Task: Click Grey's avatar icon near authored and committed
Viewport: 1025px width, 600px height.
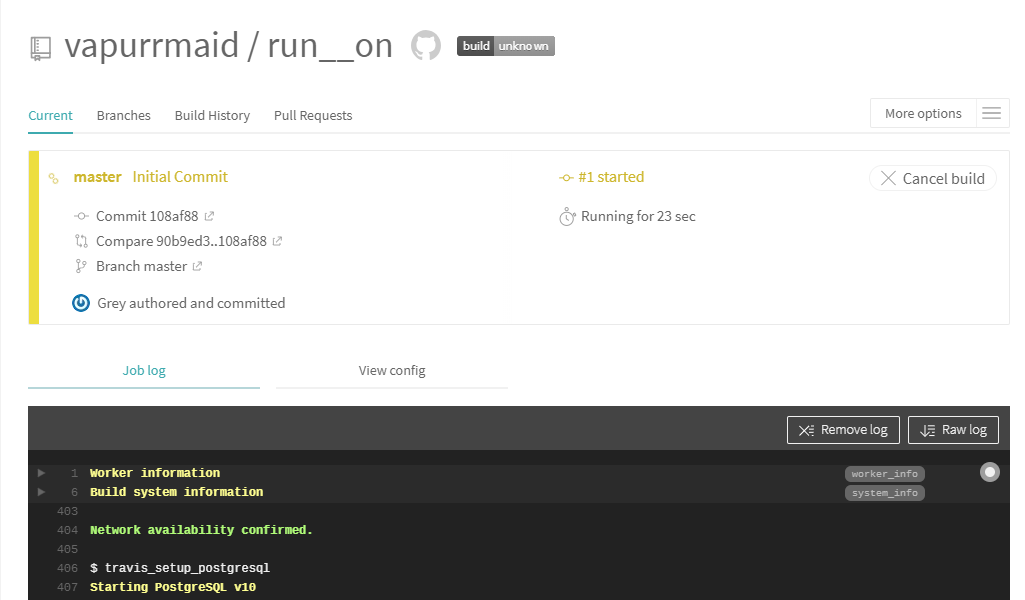Action: [x=80, y=302]
